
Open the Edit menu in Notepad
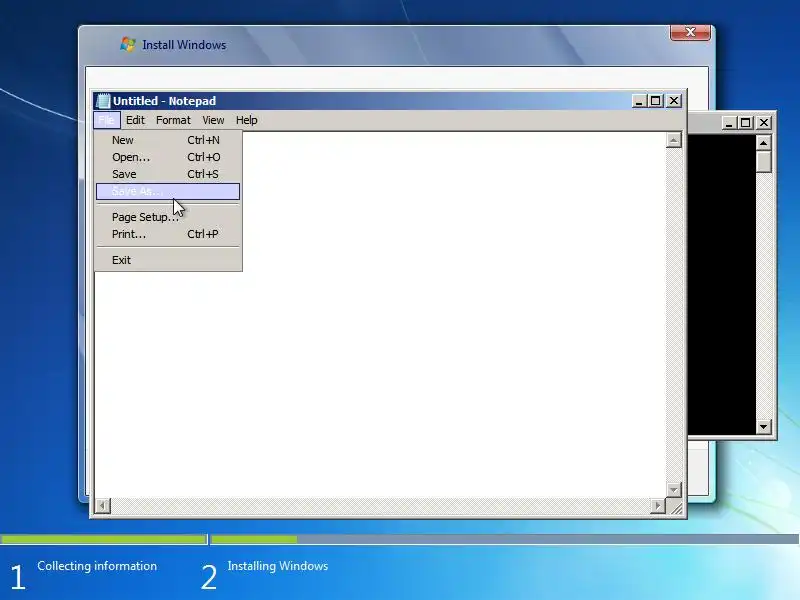135,120
